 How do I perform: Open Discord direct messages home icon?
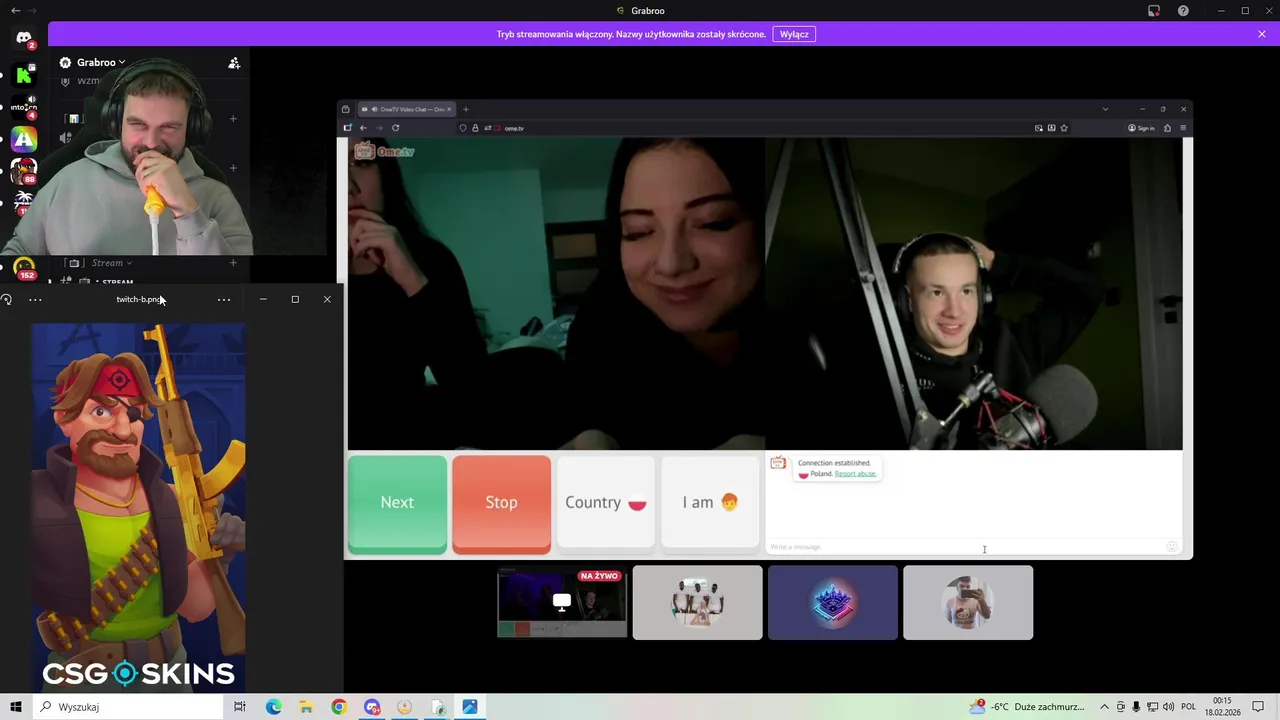pos(24,38)
